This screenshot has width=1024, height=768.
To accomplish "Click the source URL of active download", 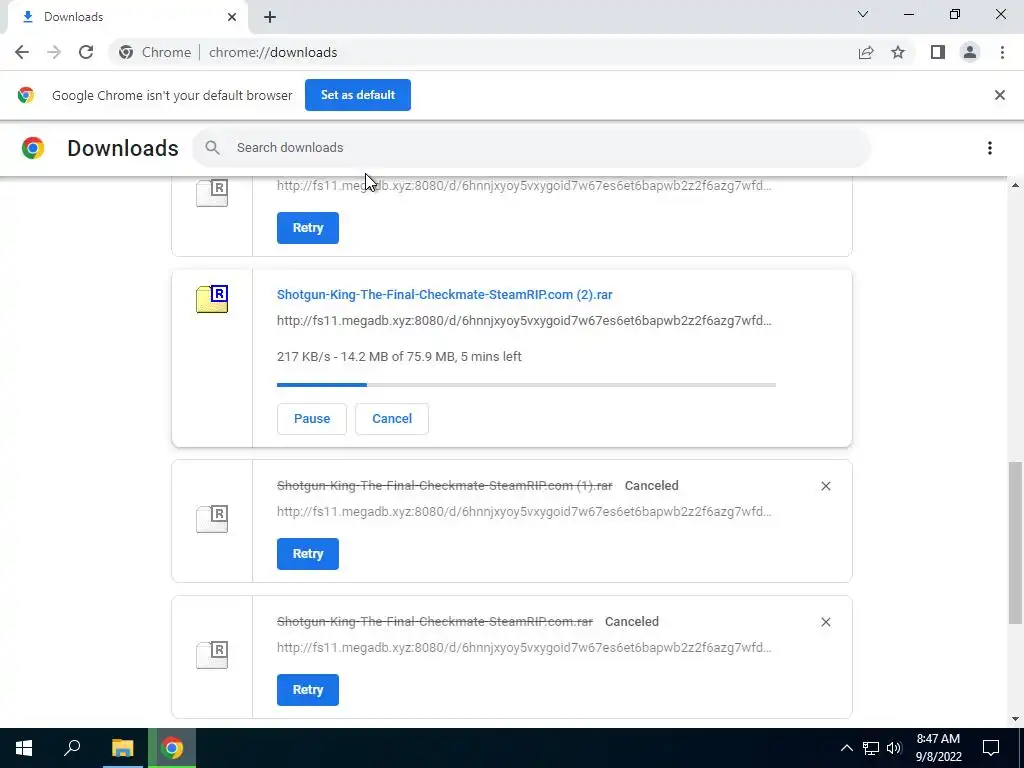I will [524, 321].
